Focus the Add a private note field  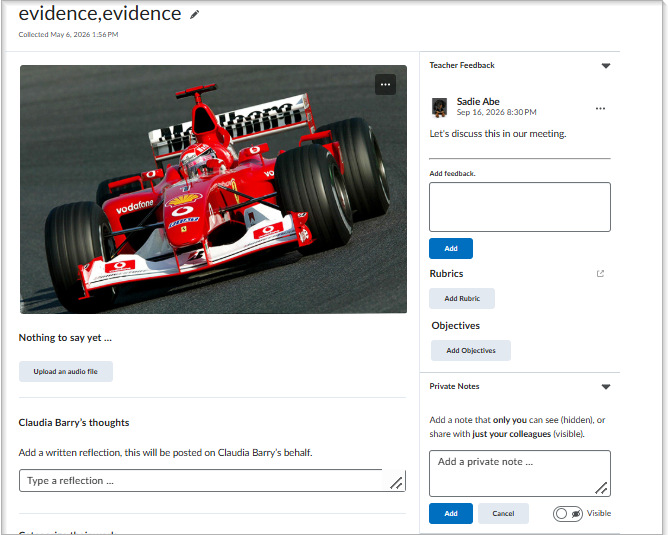point(520,473)
